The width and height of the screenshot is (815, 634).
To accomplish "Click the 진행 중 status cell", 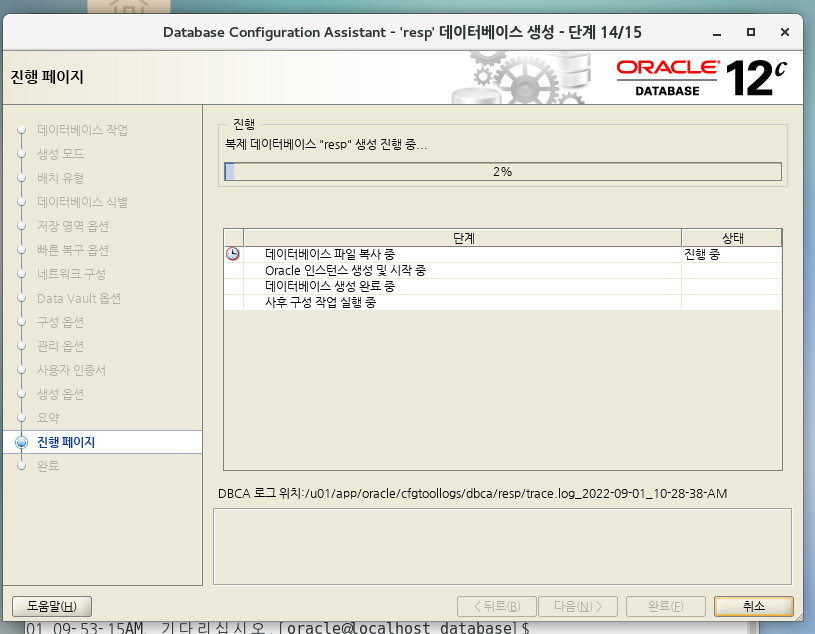I will tap(732, 254).
